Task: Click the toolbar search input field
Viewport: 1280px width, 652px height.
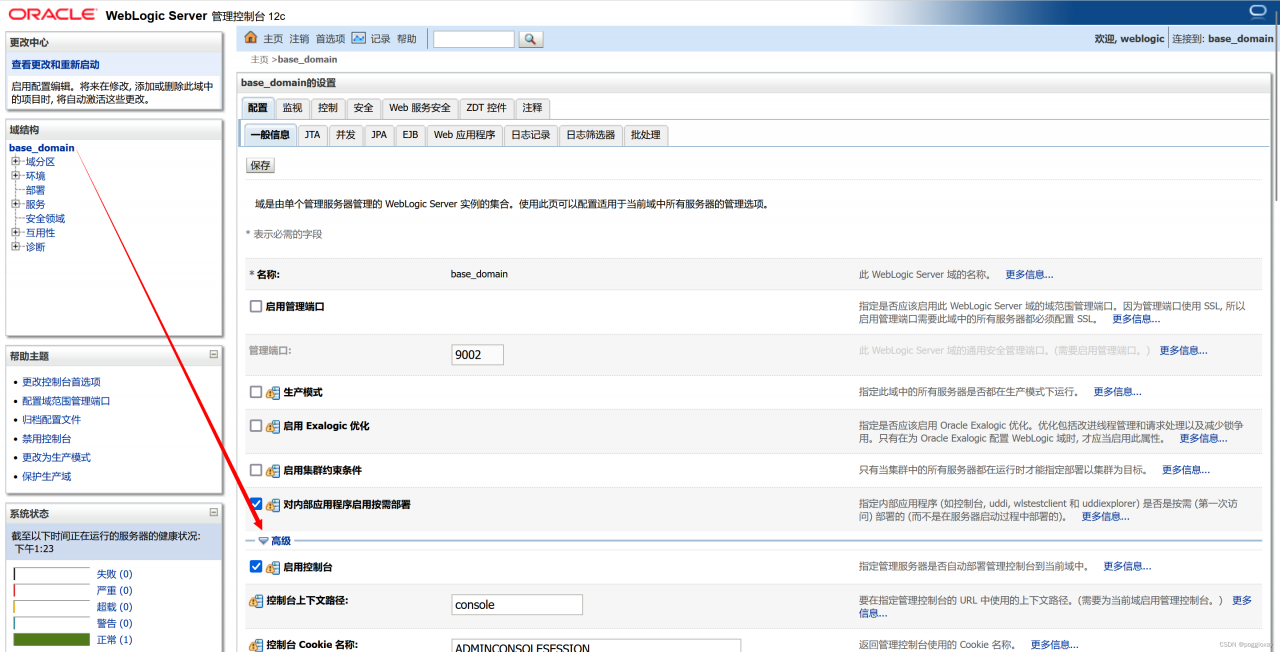Action: pos(474,39)
